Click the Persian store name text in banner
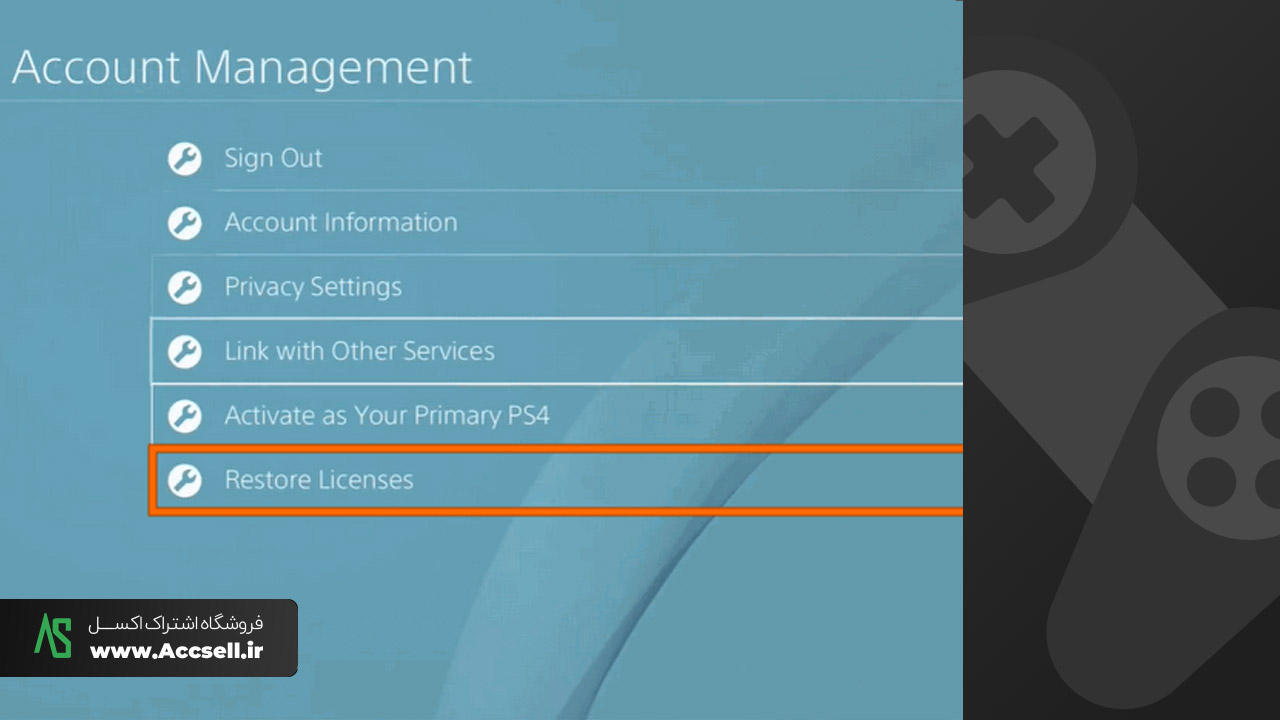 point(176,623)
